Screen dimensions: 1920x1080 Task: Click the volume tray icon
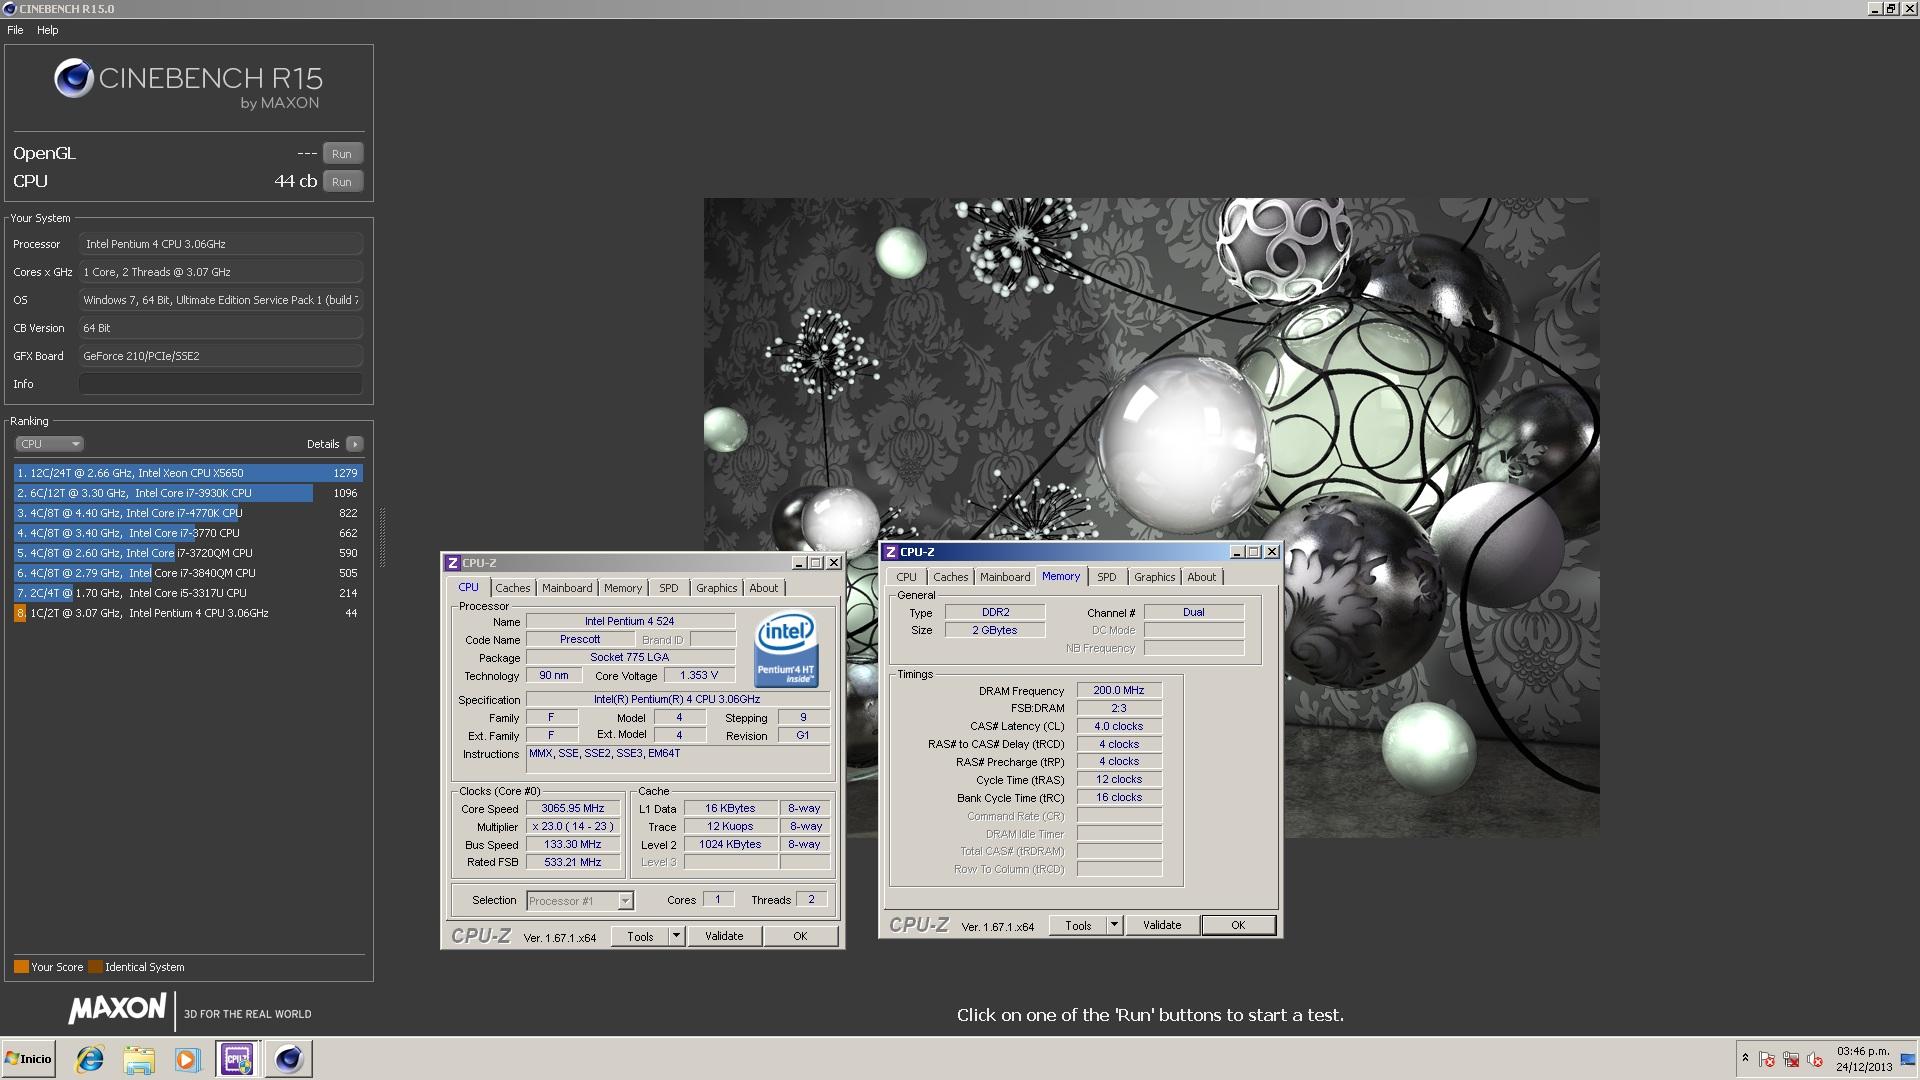tap(1815, 1060)
